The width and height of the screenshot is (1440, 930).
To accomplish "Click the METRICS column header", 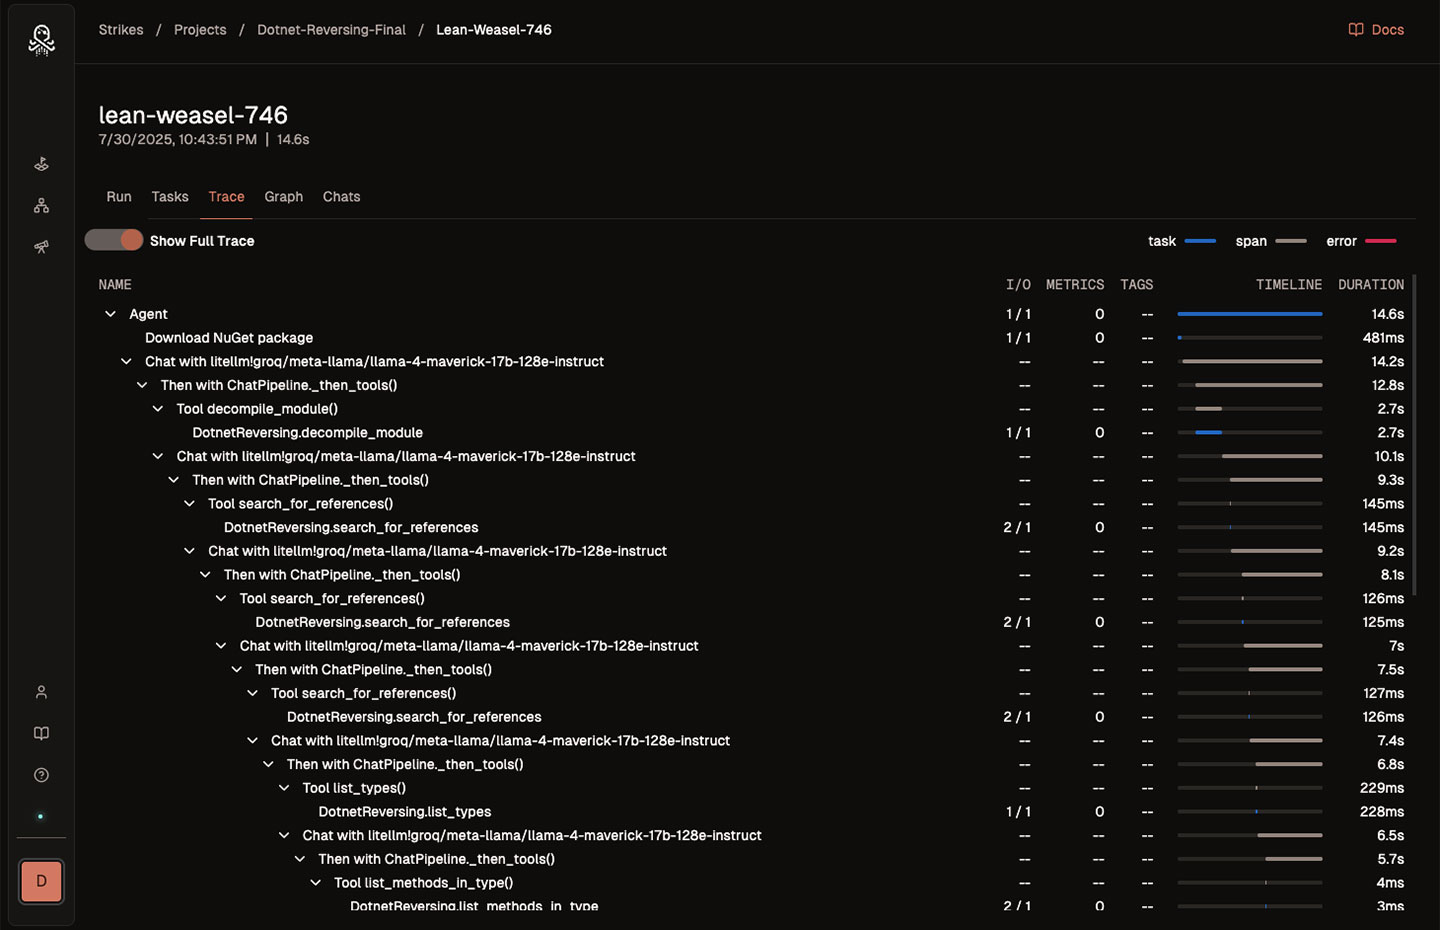I will coord(1075,285).
